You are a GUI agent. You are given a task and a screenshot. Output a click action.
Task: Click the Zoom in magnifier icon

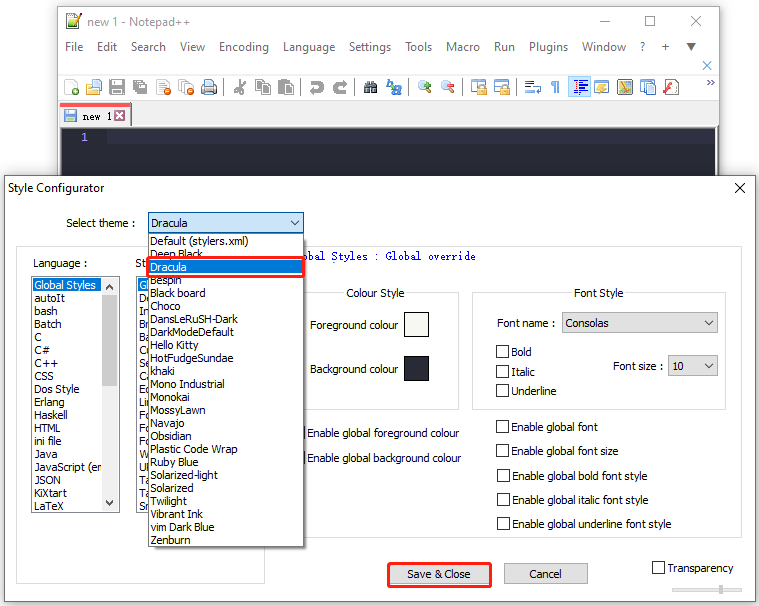coord(425,87)
